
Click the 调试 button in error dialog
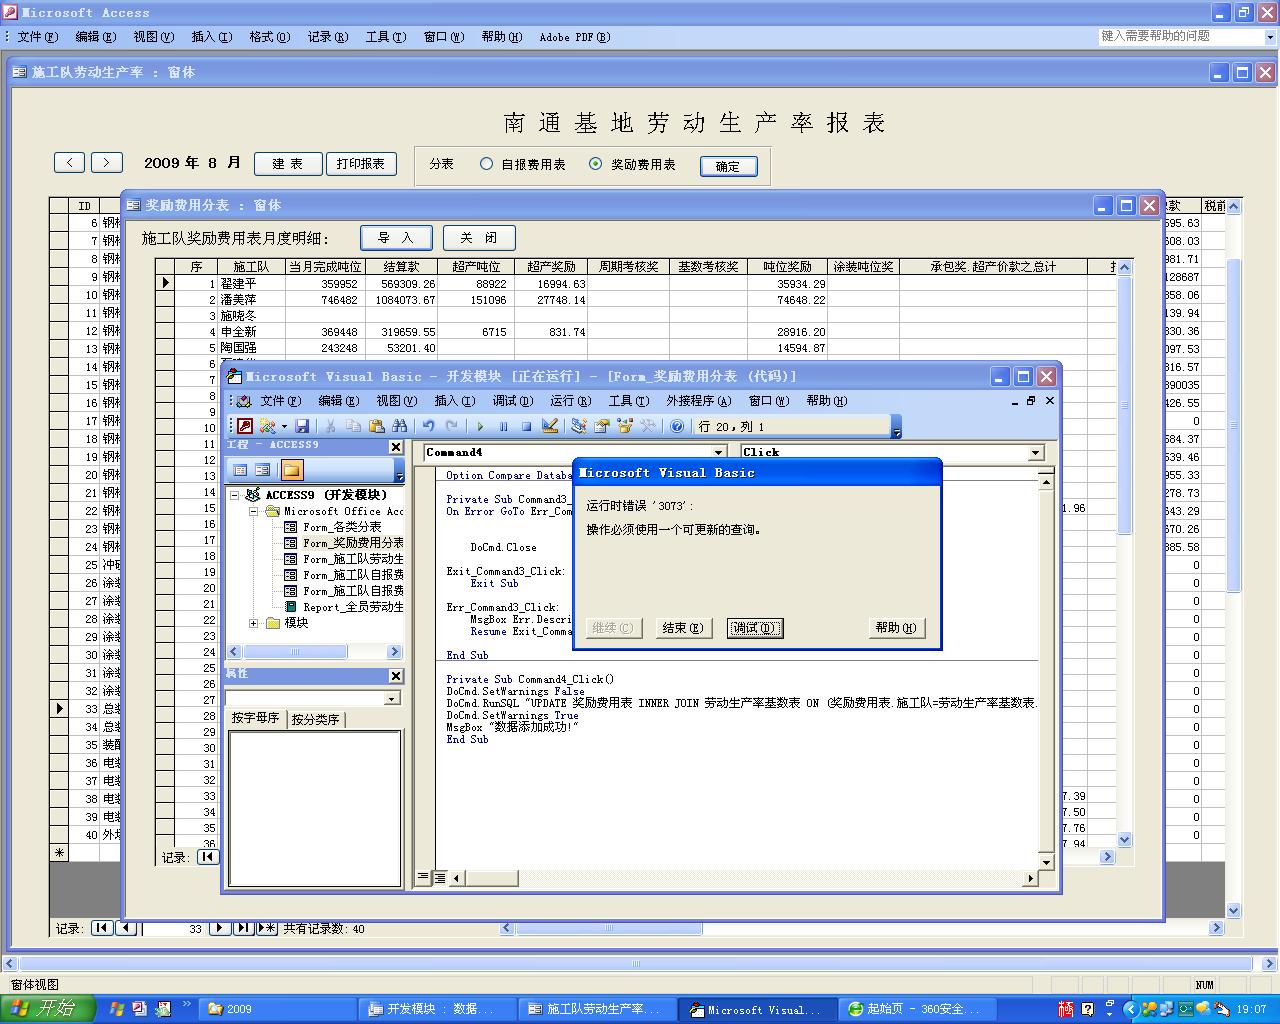[754, 628]
